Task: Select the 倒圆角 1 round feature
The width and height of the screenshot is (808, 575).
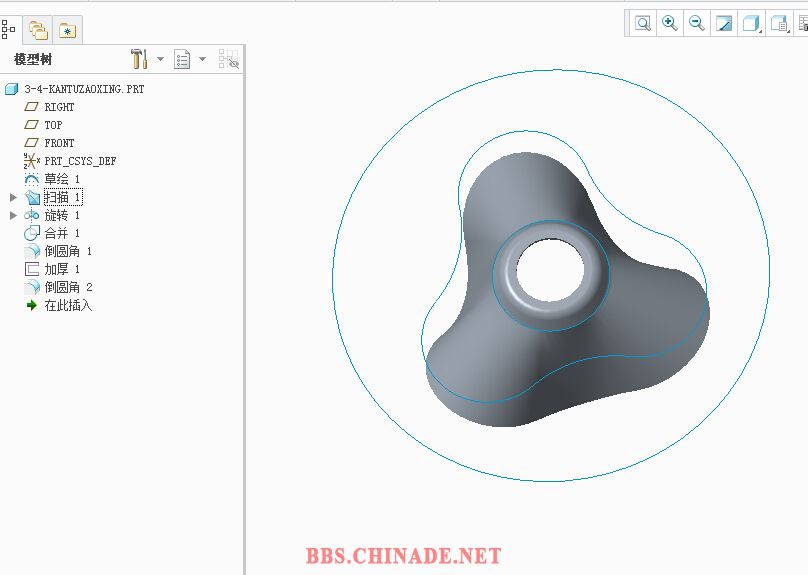Action: [x=68, y=251]
